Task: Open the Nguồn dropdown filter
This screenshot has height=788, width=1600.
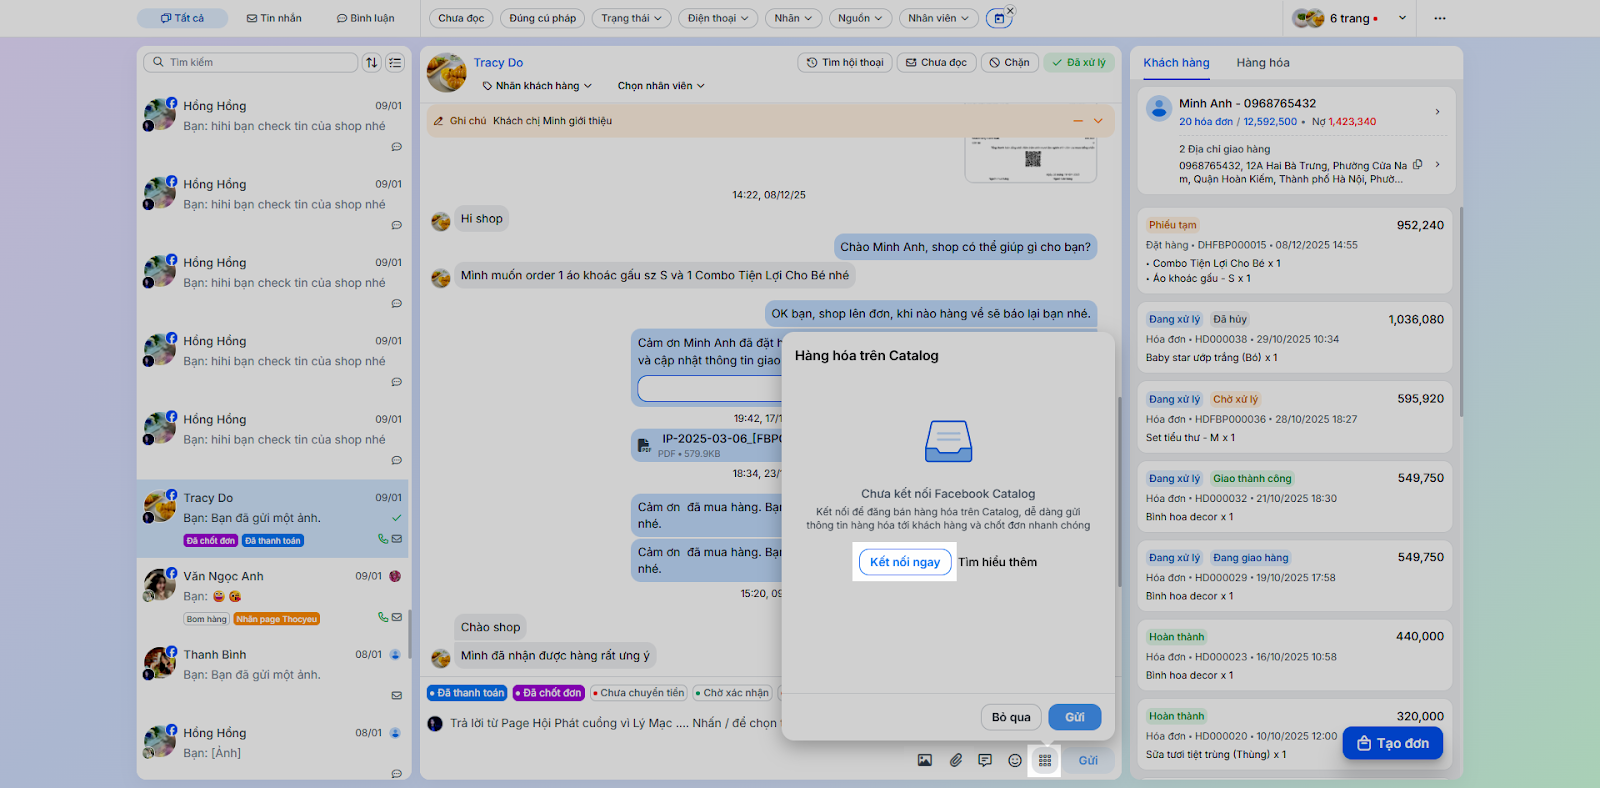Action: click(x=860, y=18)
